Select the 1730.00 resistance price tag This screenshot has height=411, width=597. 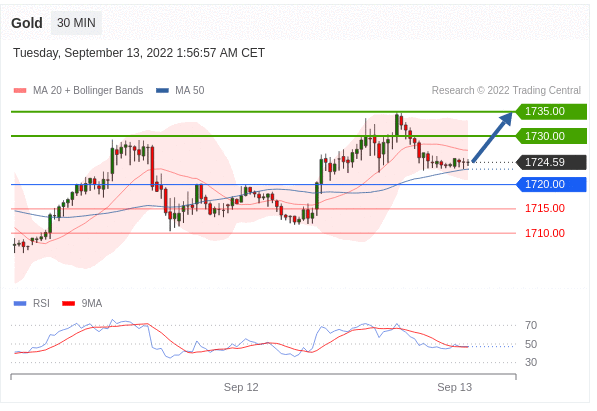tap(551, 136)
